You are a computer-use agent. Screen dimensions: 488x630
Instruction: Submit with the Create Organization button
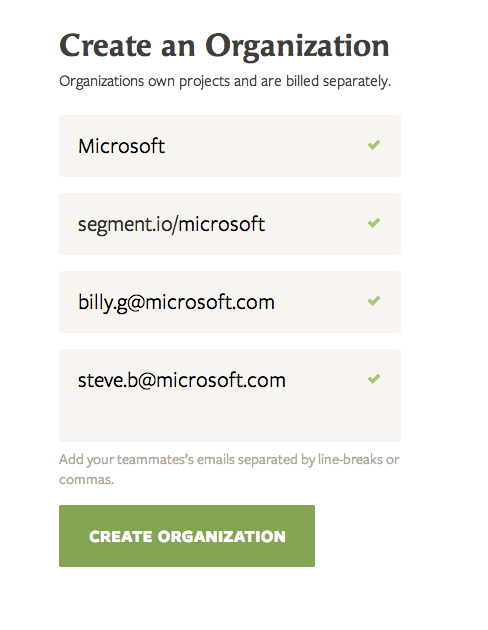pos(187,536)
